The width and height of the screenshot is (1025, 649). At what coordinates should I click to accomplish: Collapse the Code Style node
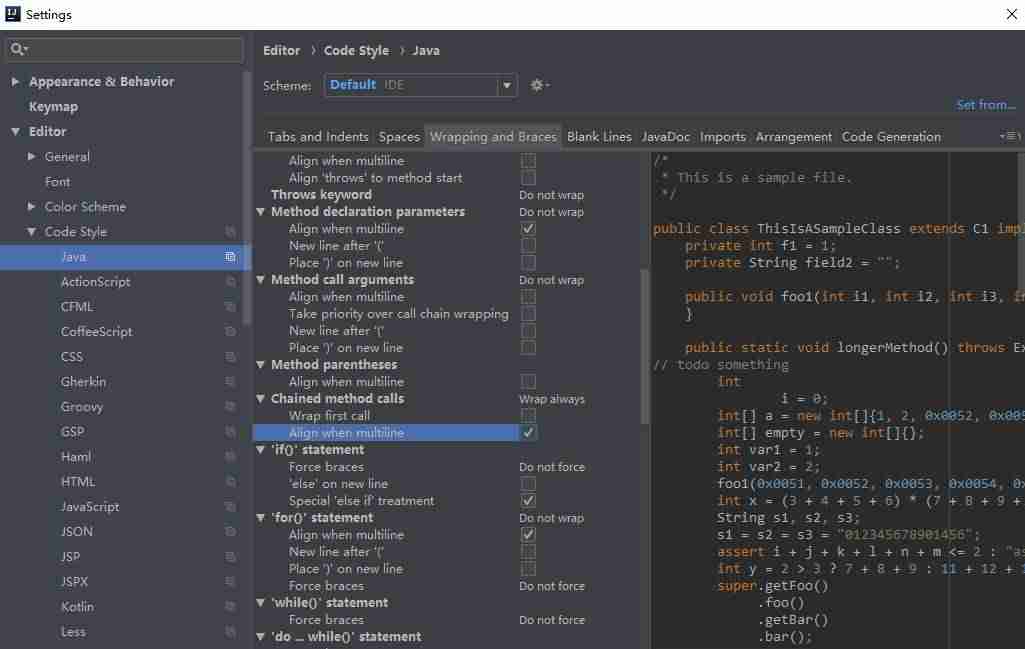pyautogui.click(x=31, y=232)
